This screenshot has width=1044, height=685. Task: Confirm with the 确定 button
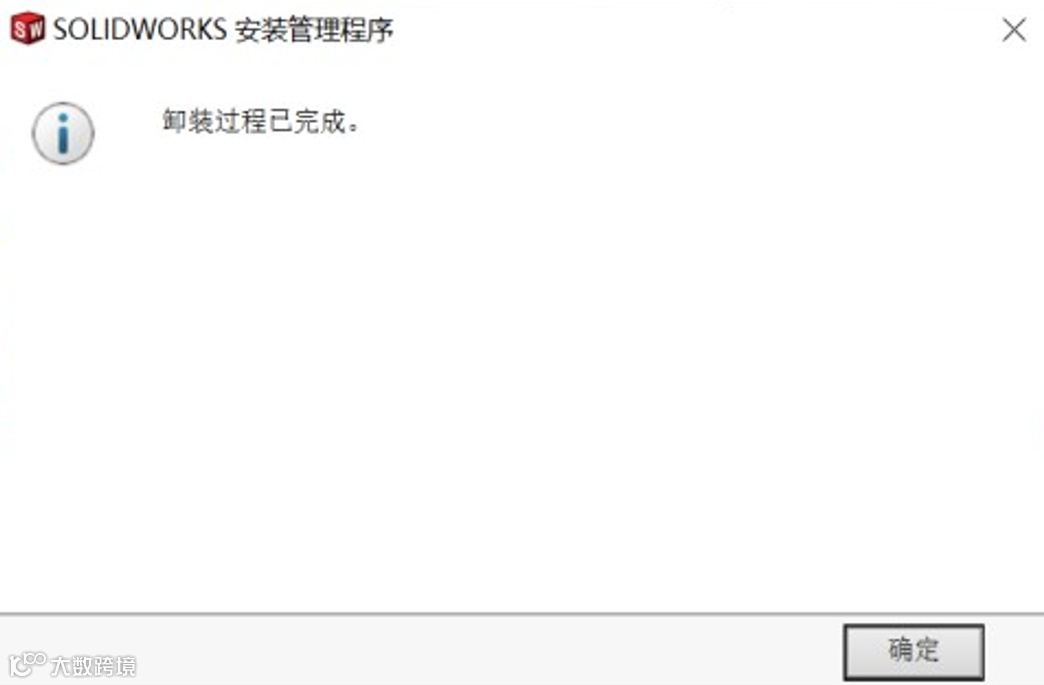pyautogui.click(x=914, y=652)
